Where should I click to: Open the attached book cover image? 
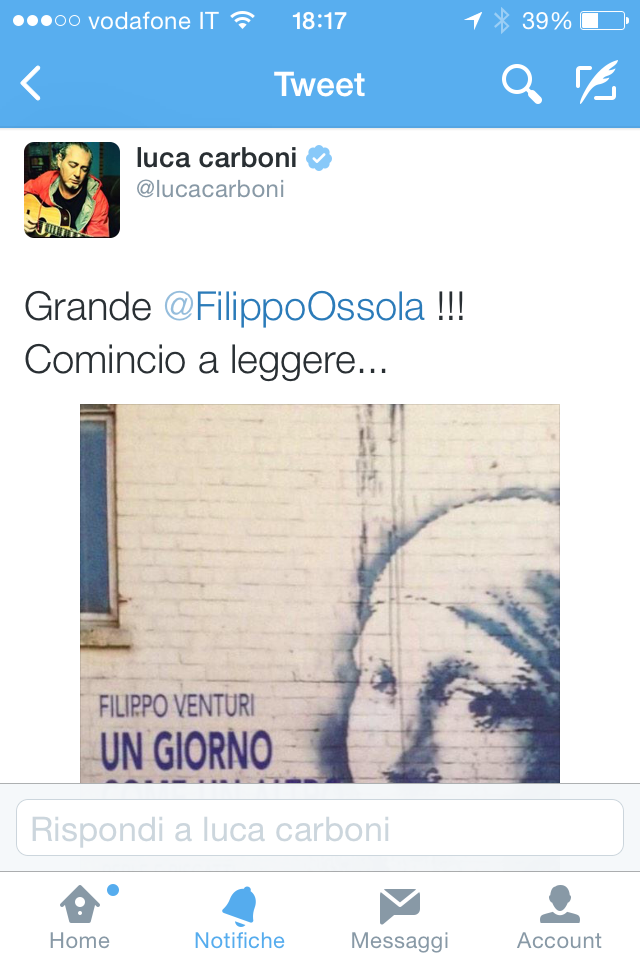[x=320, y=593]
